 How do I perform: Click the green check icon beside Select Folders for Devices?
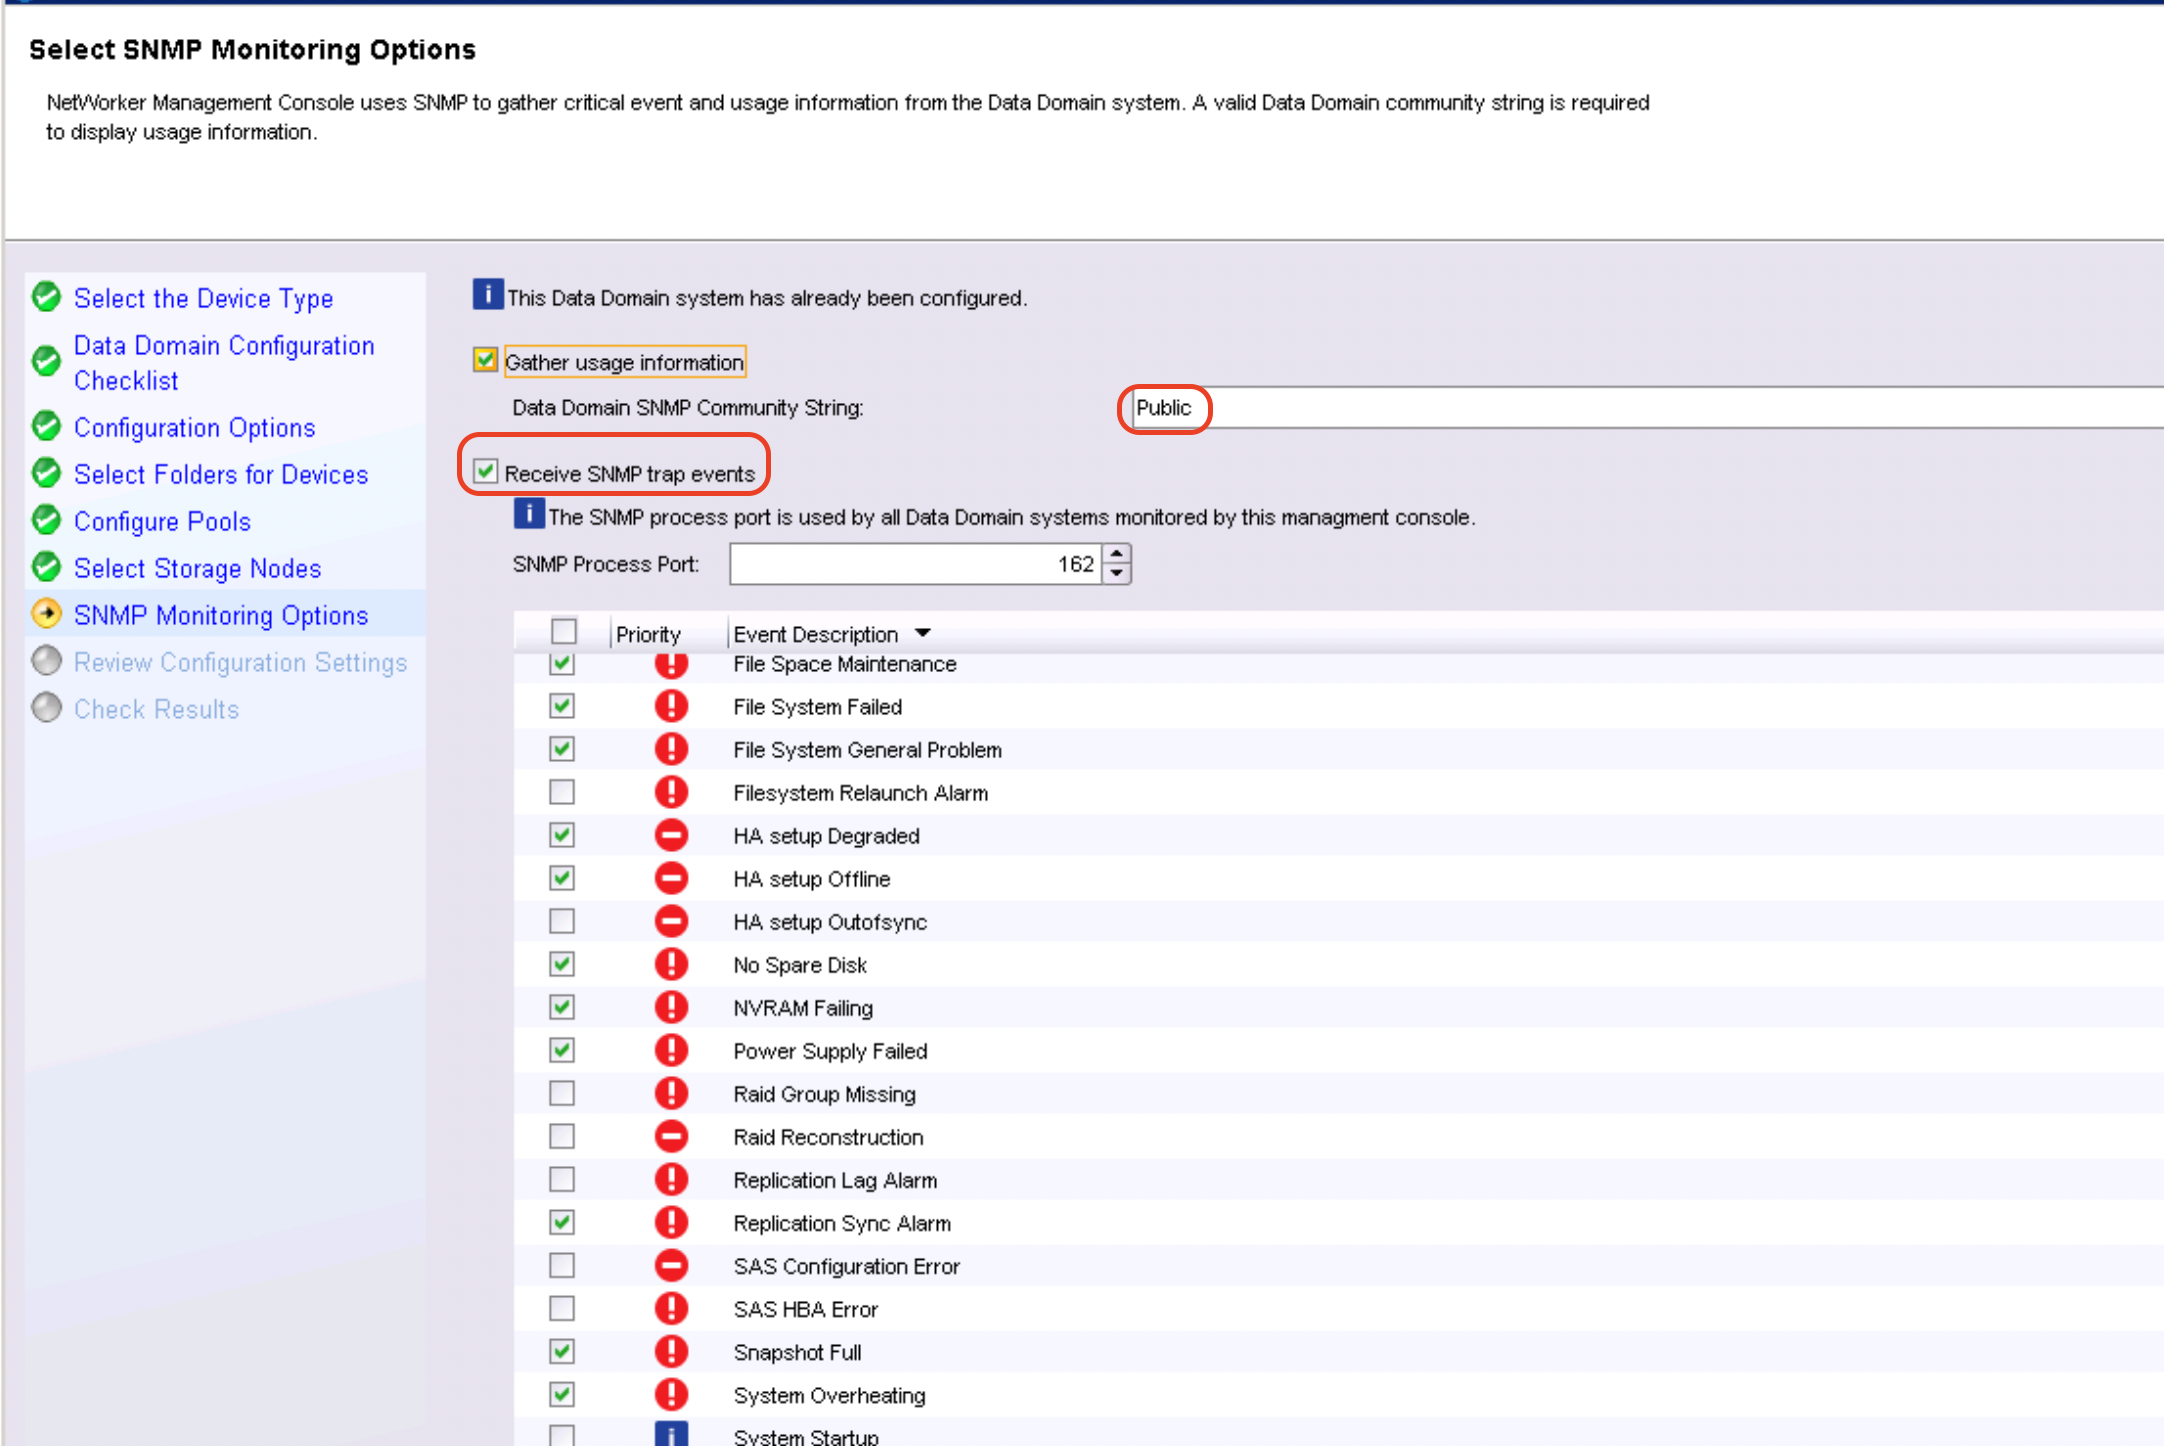(46, 472)
